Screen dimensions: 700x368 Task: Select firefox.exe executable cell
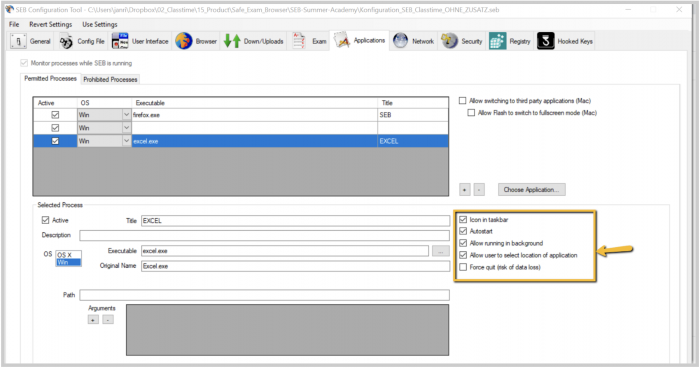(254, 115)
